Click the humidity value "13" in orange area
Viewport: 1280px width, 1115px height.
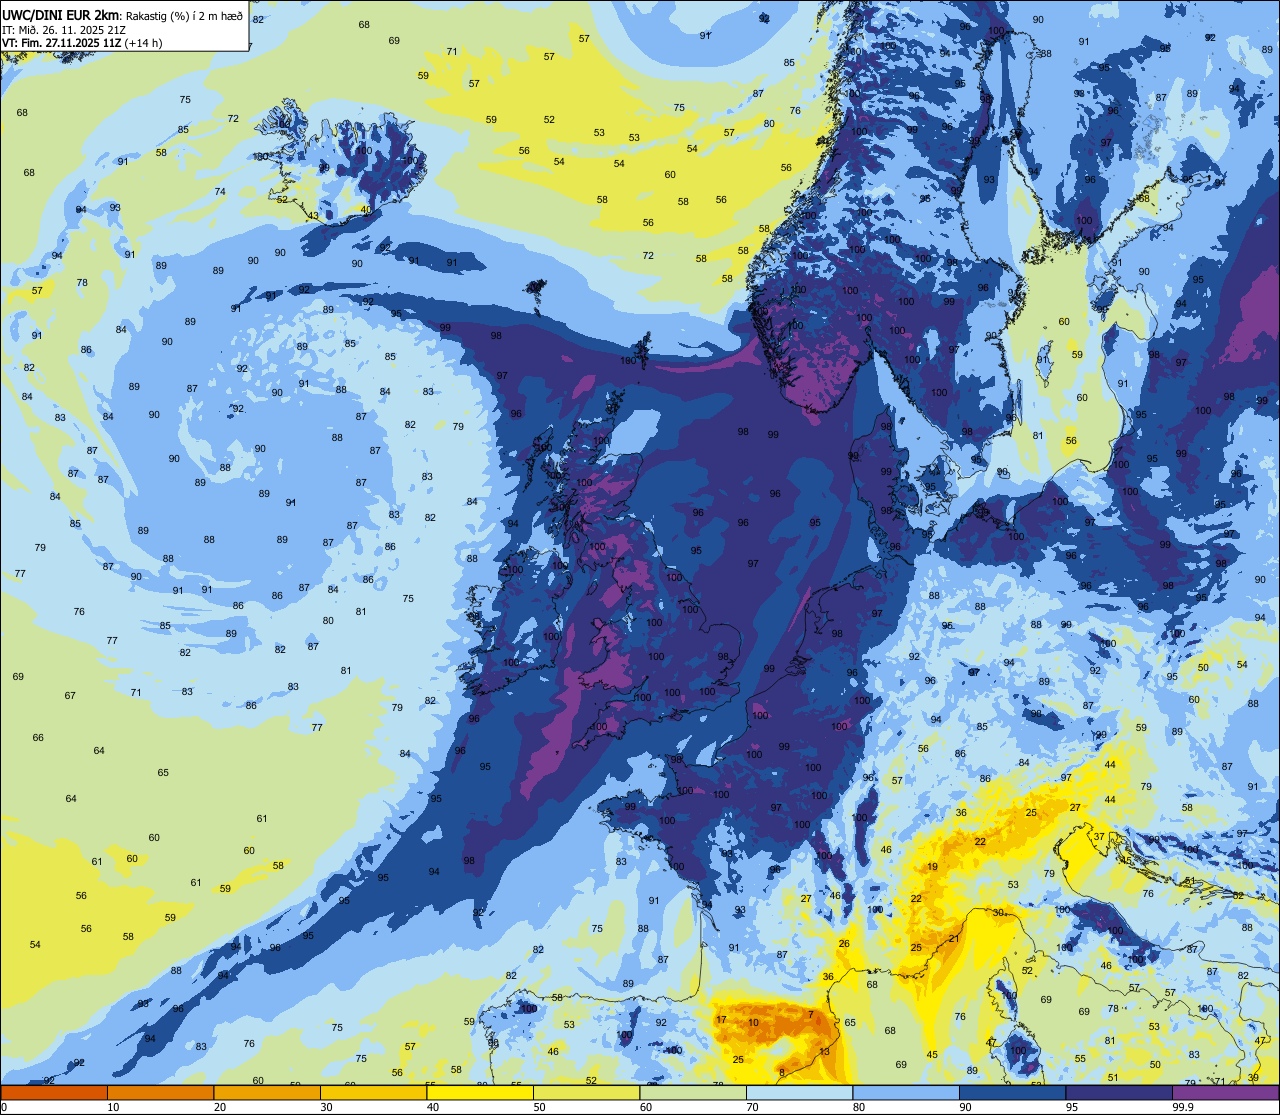click(824, 1051)
